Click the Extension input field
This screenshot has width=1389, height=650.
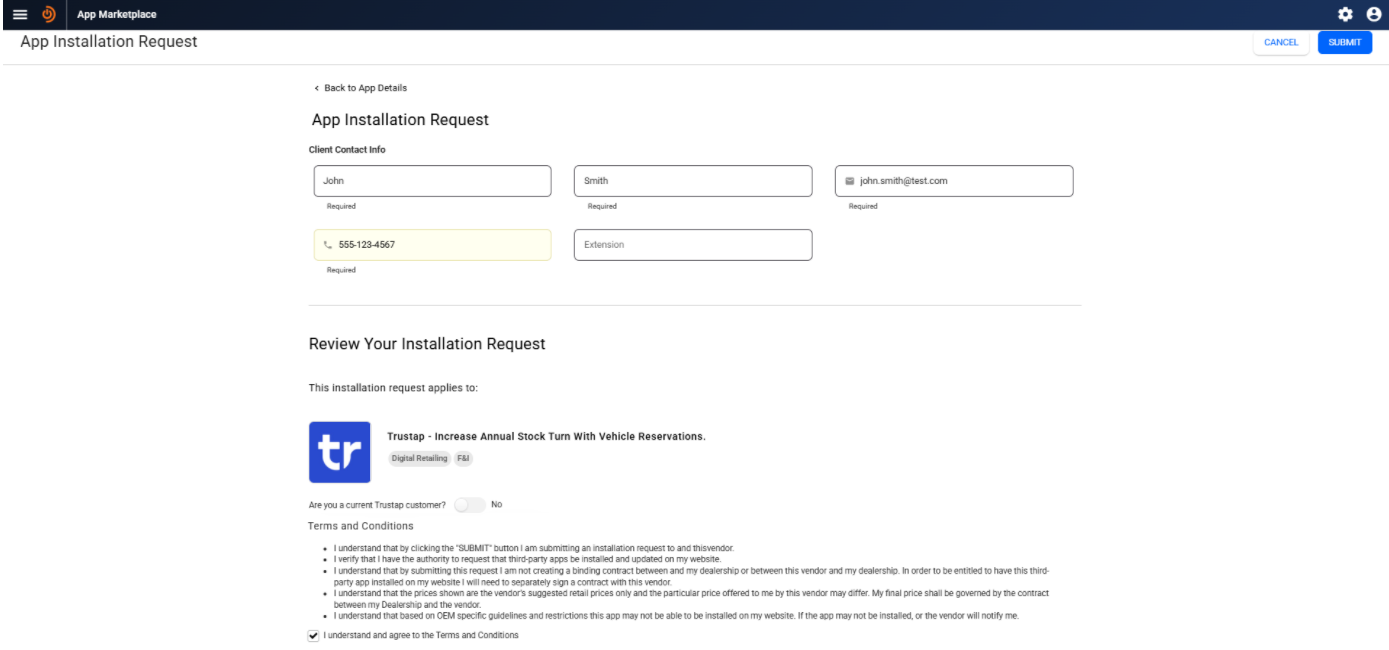pos(693,245)
